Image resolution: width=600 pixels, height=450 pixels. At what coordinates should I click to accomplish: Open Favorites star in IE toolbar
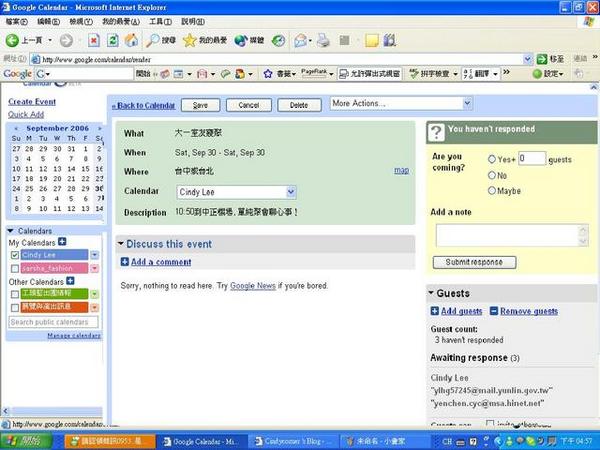[189, 40]
